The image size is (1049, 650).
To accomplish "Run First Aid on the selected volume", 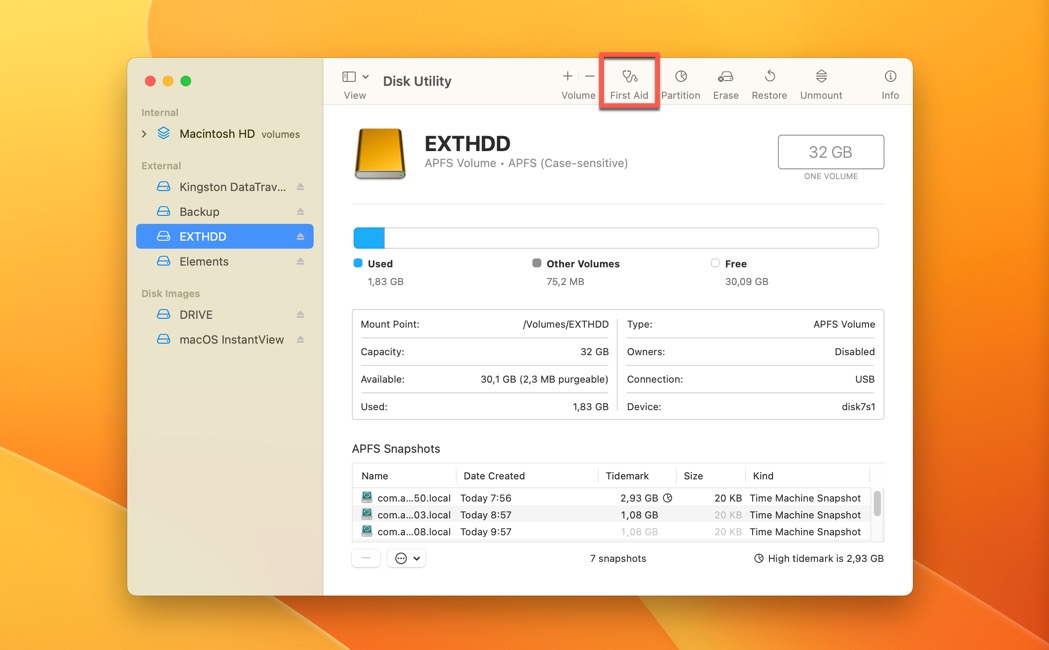I will [x=629, y=82].
